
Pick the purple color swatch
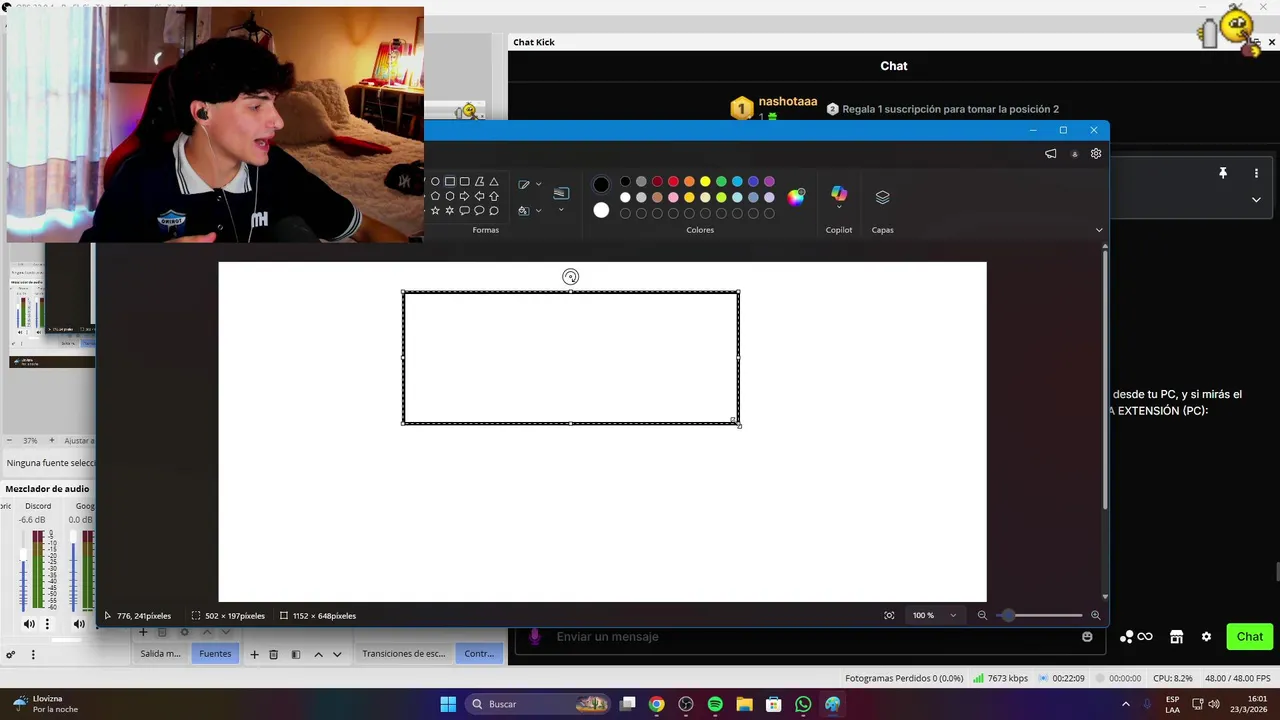[x=769, y=181]
